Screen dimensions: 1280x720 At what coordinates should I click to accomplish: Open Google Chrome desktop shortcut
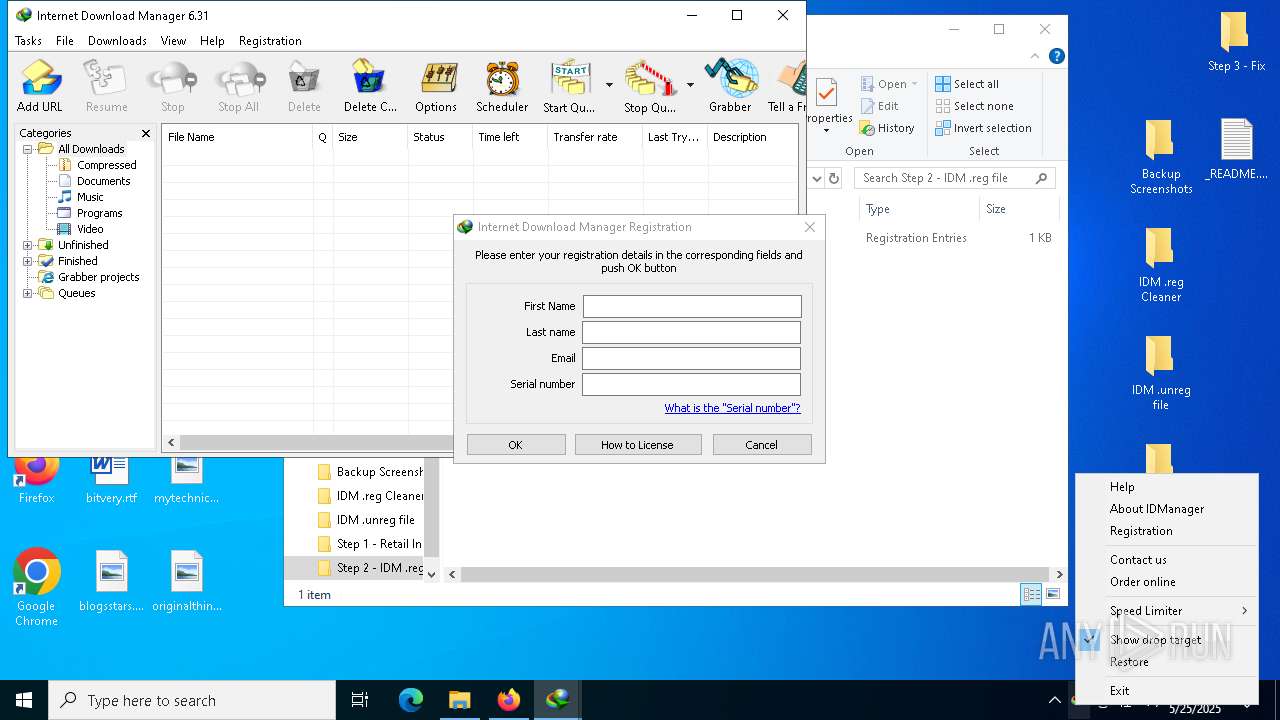pyautogui.click(x=37, y=588)
